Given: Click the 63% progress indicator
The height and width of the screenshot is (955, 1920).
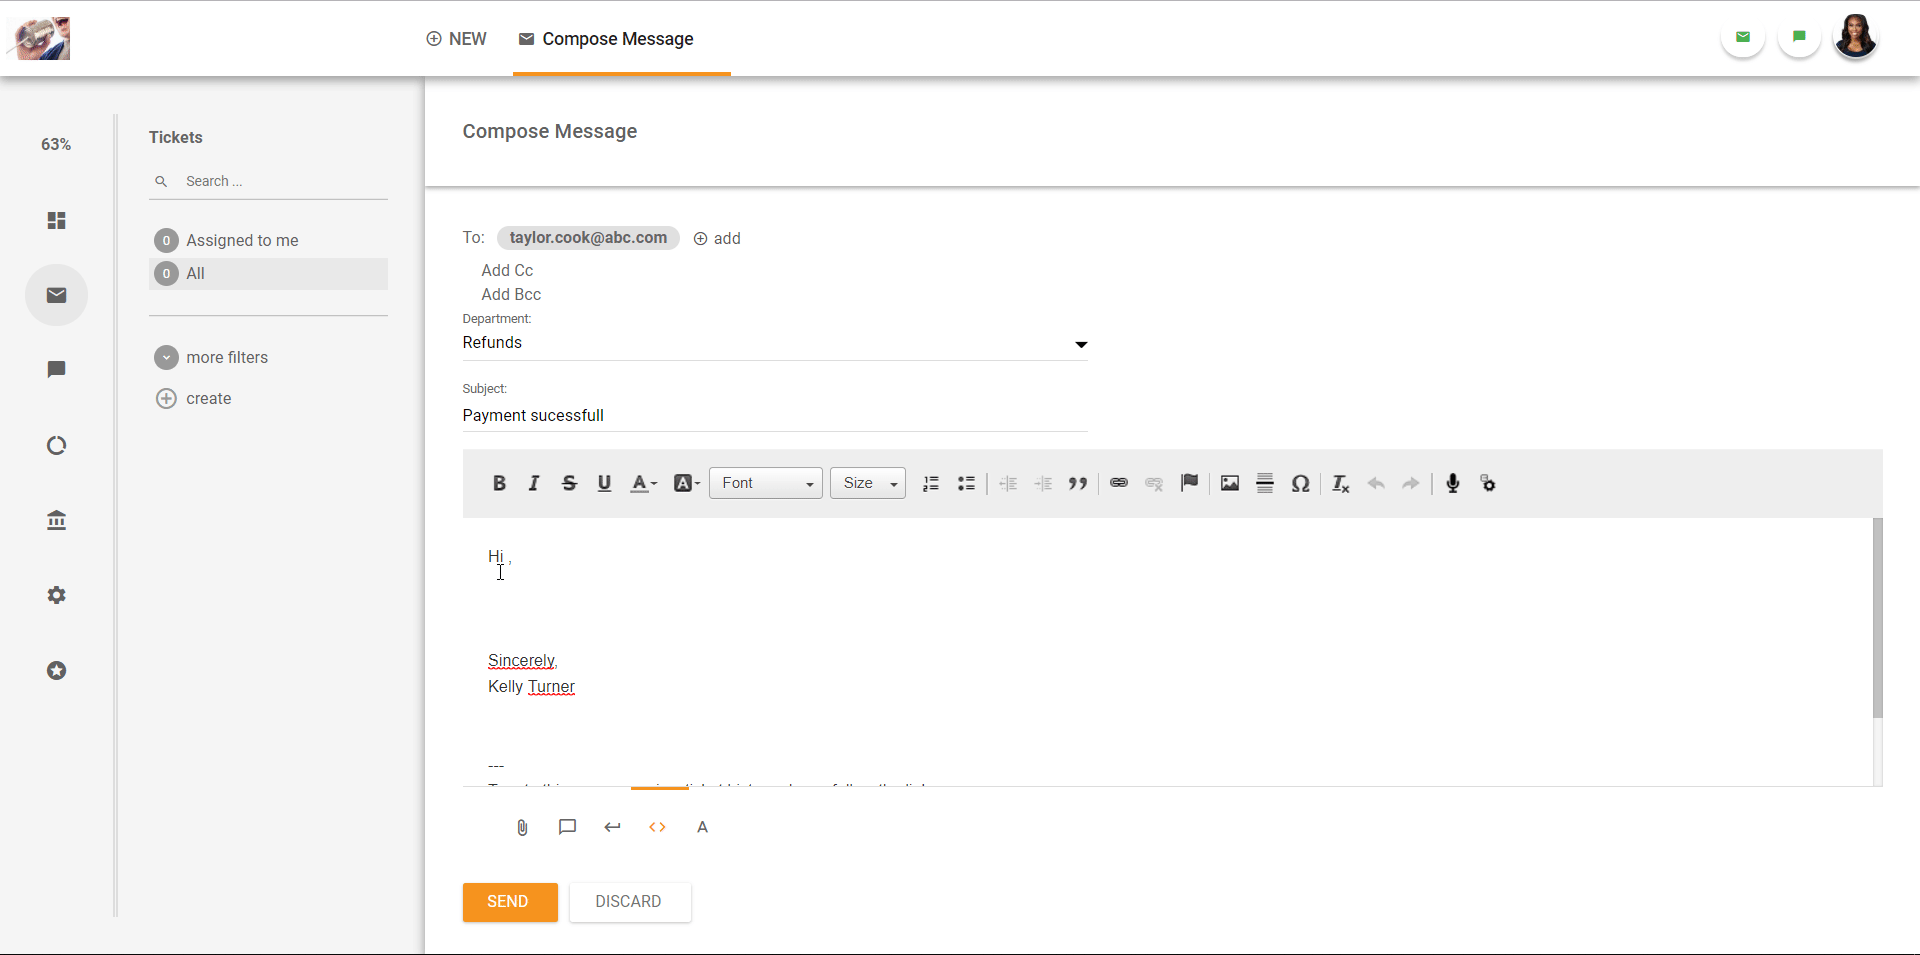Looking at the screenshot, I should coord(55,144).
